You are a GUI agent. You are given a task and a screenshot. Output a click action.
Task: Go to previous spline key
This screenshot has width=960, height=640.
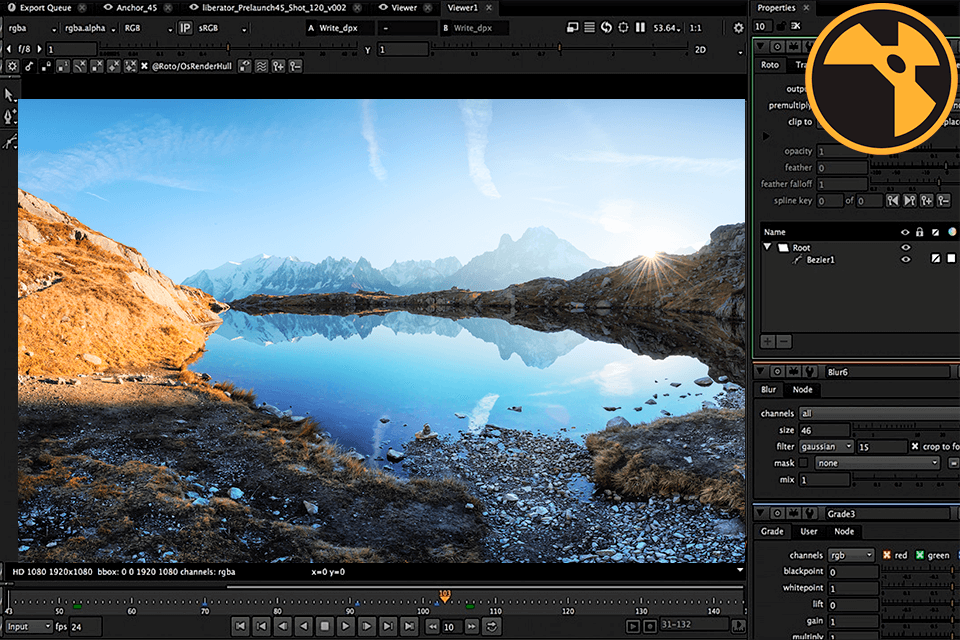[893, 200]
